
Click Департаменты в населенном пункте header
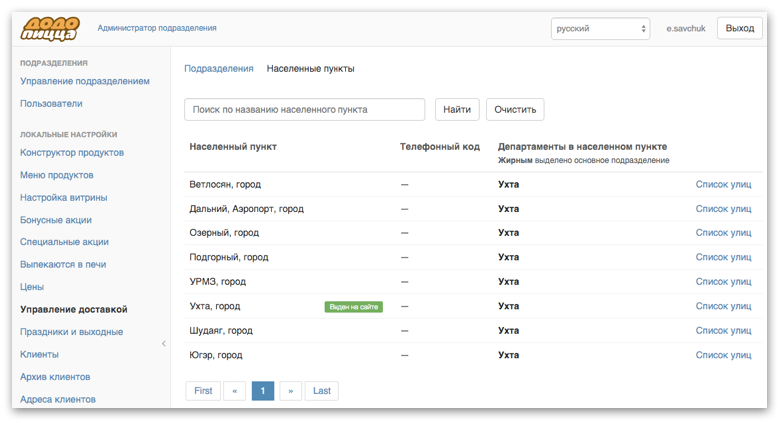[583, 147]
